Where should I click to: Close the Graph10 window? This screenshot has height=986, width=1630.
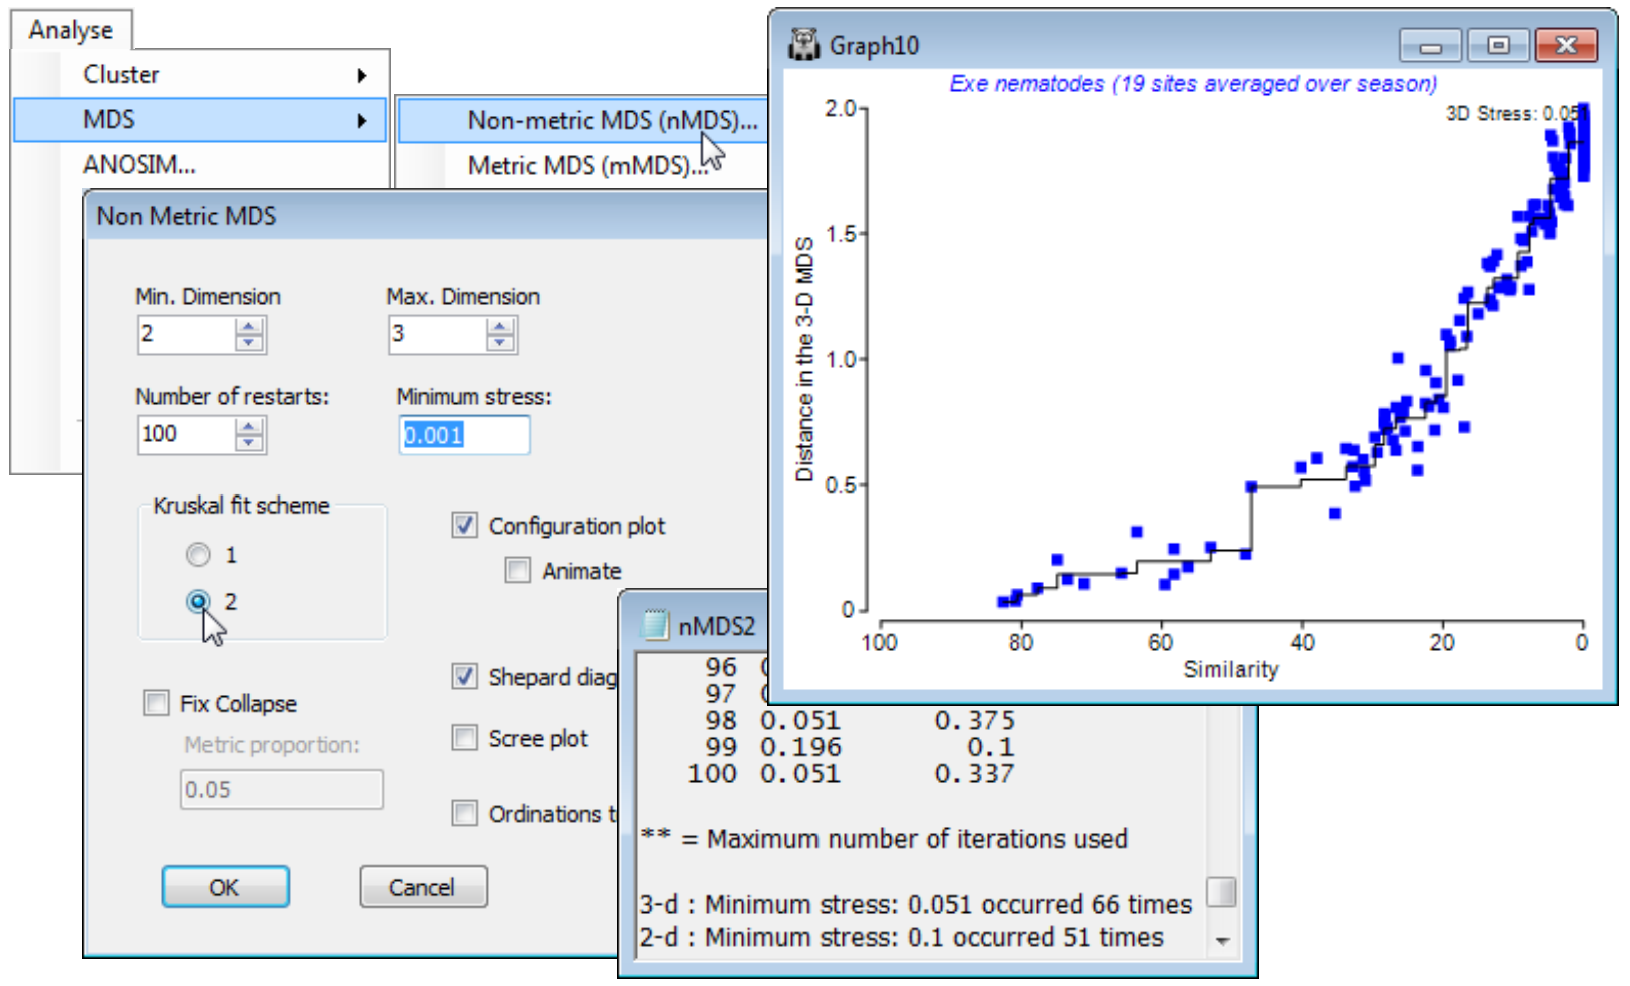tap(1565, 46)
